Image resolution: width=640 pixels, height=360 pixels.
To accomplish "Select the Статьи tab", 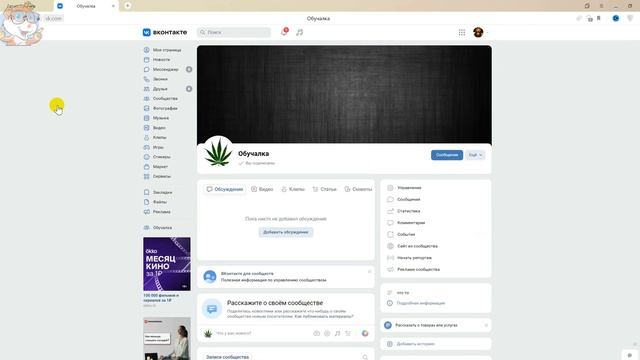I will (324, 189).
